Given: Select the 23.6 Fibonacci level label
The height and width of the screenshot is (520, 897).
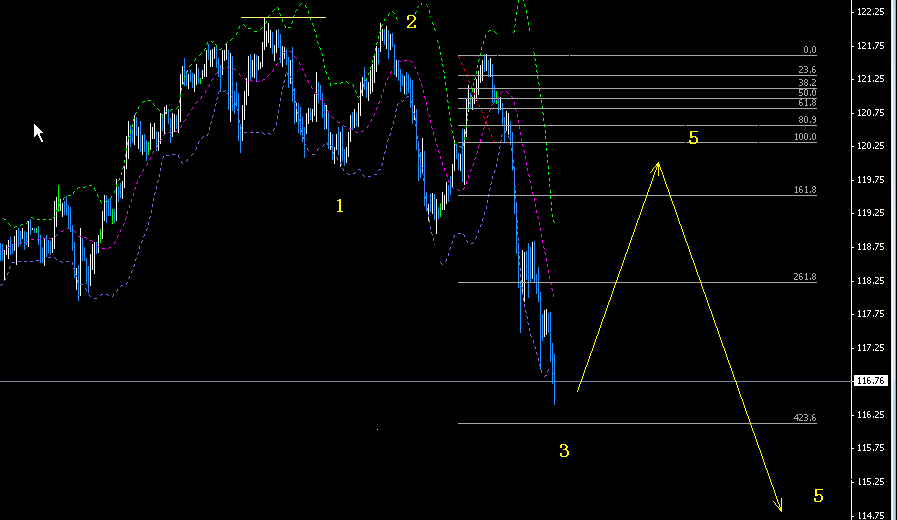Looking at the screenshot, I should [807, 70].
